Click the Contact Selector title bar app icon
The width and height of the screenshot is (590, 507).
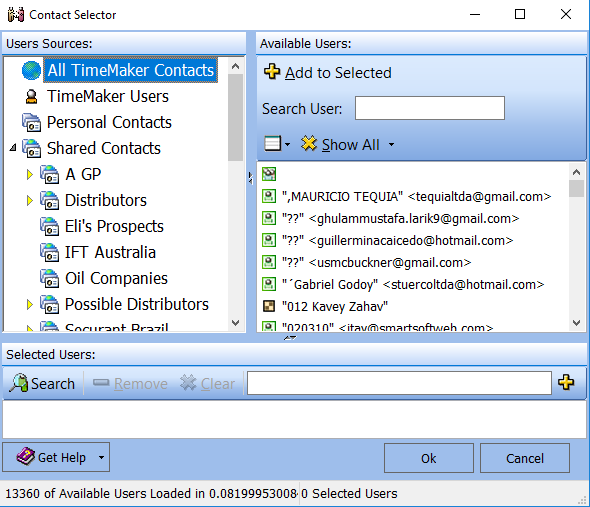point(15,15)
